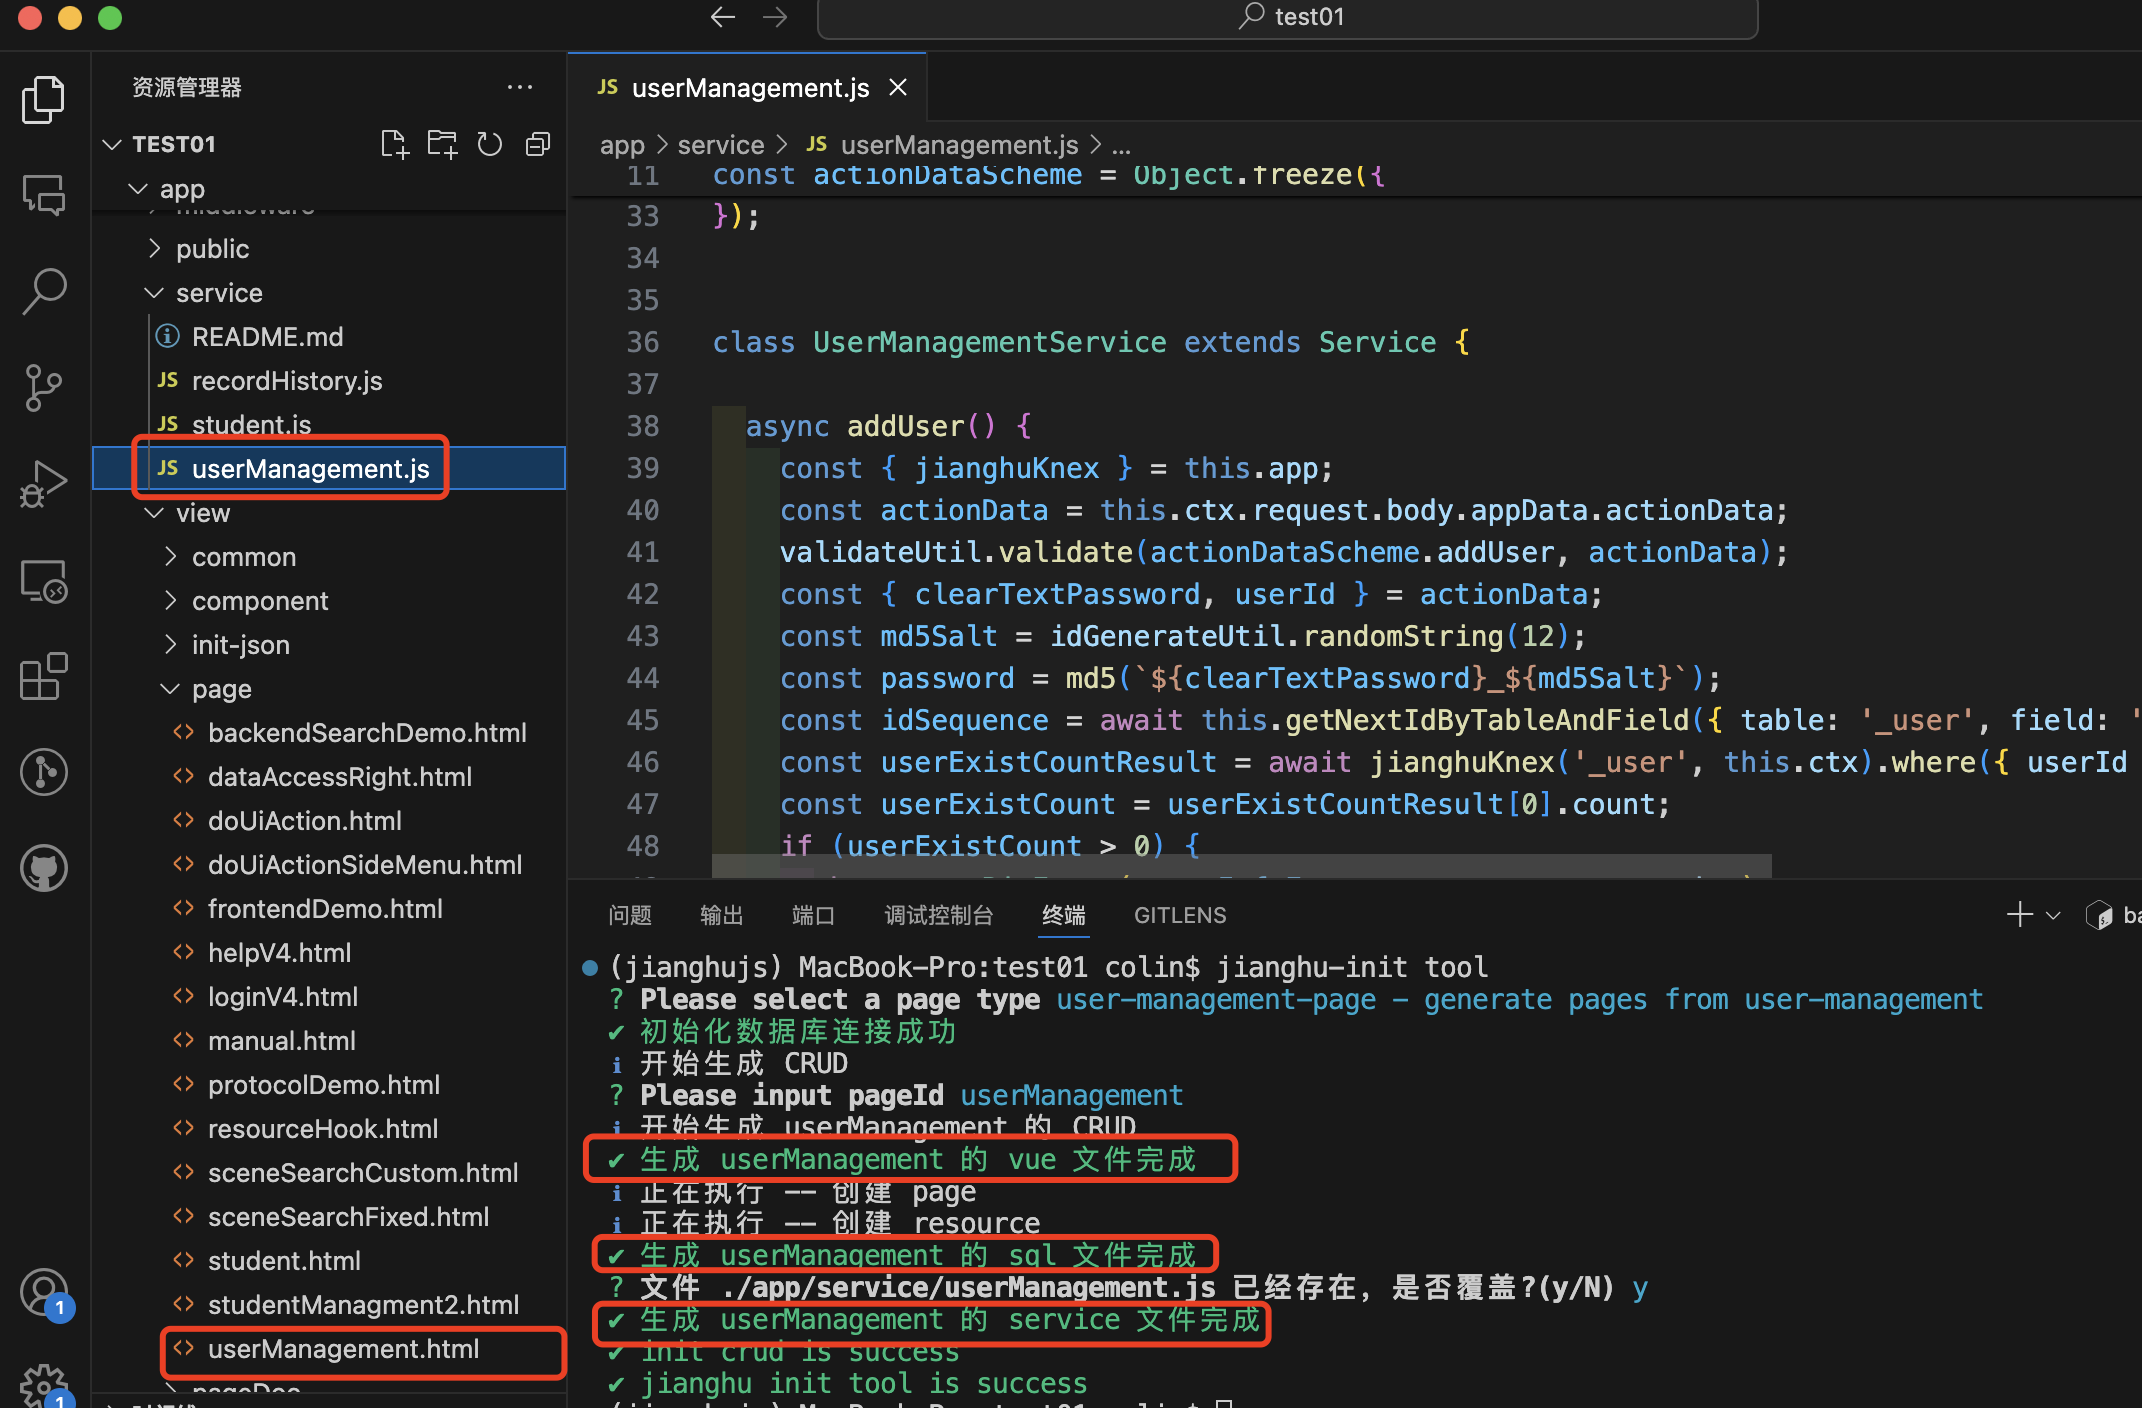Screen dimensions: 2142x1408
Task: Open the Extensions view
Action: pyautogui.click(x=43, y=676)
